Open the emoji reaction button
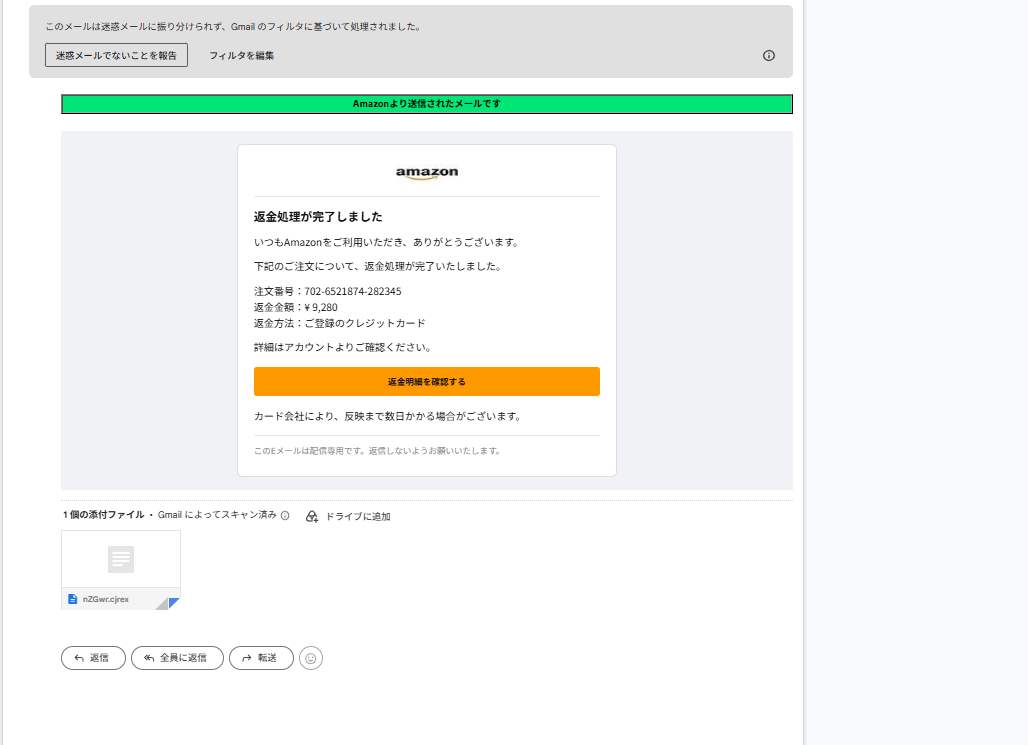The height and width of the screenshot is (745, 1028). (x=311, y=658)
